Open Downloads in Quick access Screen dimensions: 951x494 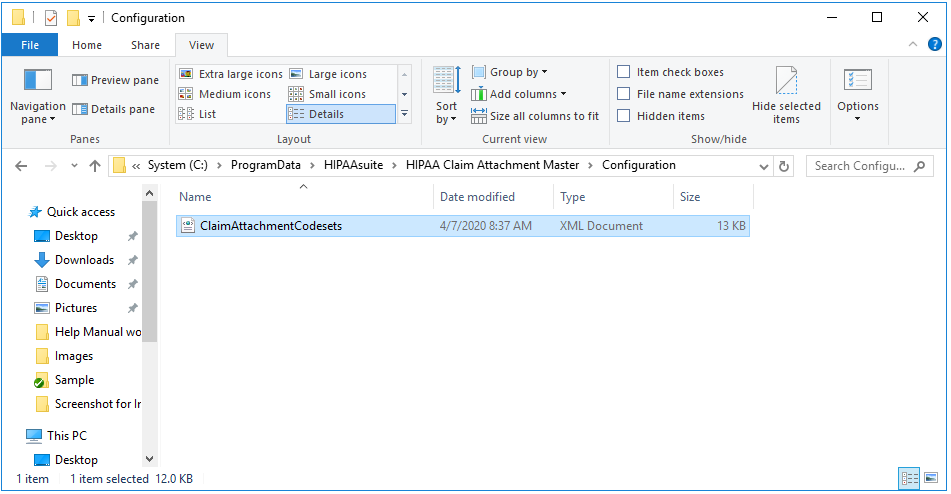coord(84,260)
